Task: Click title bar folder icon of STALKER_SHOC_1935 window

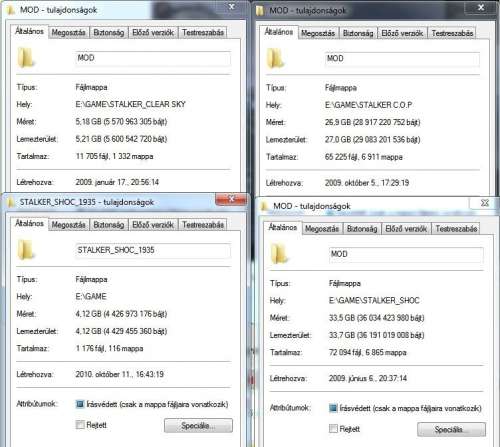Action: pos(11,202)
